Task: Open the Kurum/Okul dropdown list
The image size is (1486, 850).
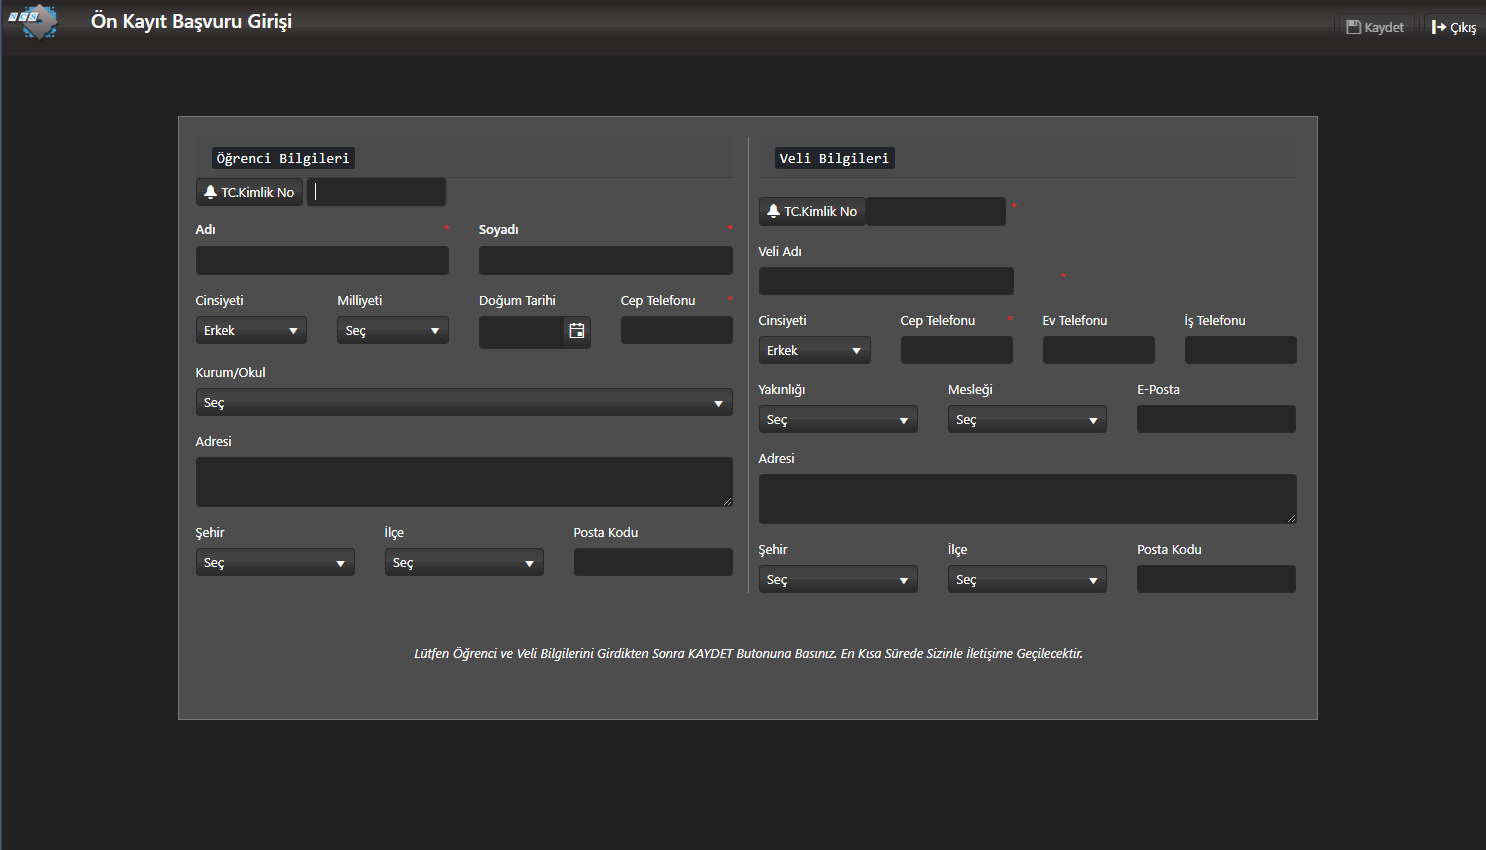Action: 463,403
